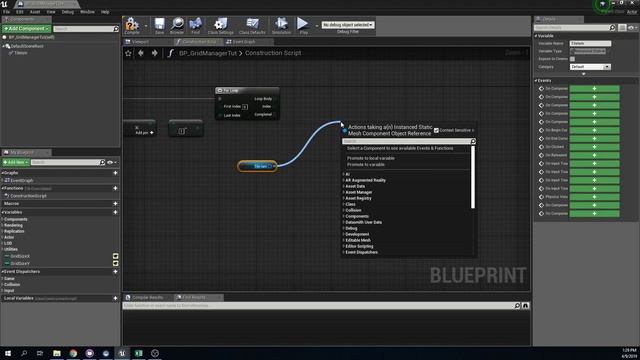Add a new graph with plus icon
This screenshot has width=640, height=360.
pos(116,173)
